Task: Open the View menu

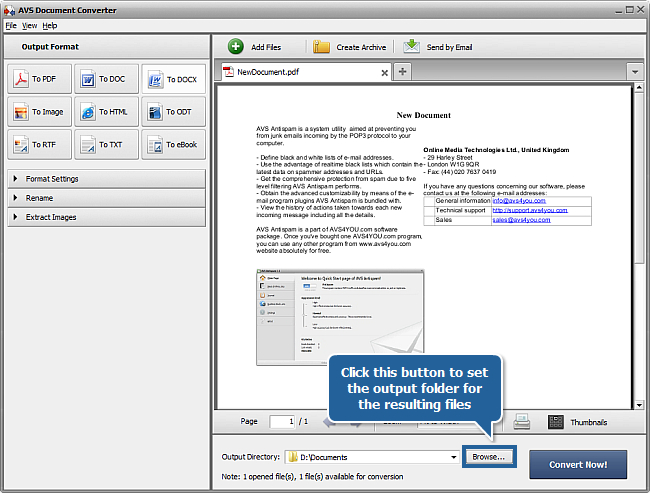Action: click(x=29, y=26)
